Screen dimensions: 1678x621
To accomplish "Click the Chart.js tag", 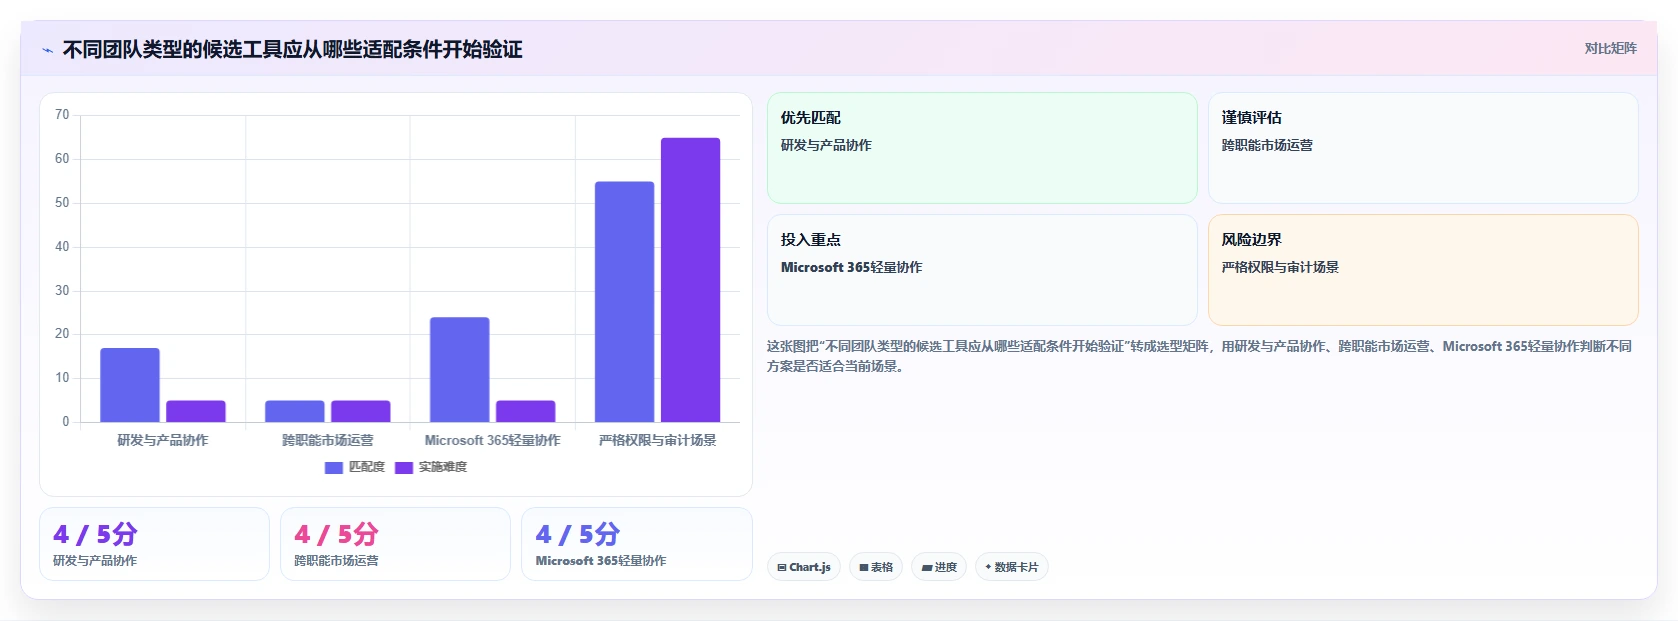I will tap(804, 567).
